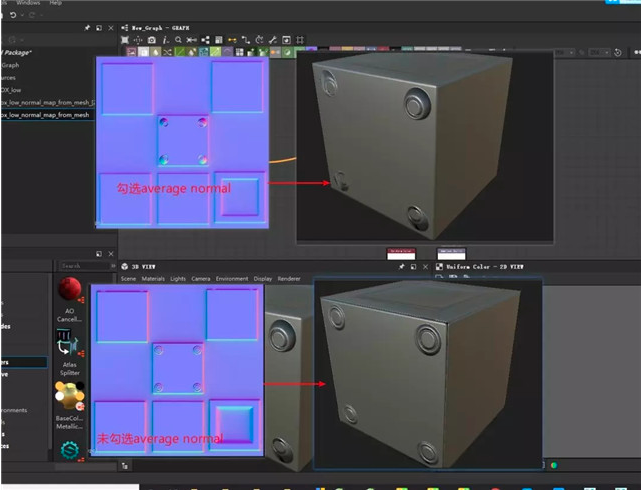Fit graph to view with frame icon
The height and width of the screenshot is (491, 641).
pos(125,40)
